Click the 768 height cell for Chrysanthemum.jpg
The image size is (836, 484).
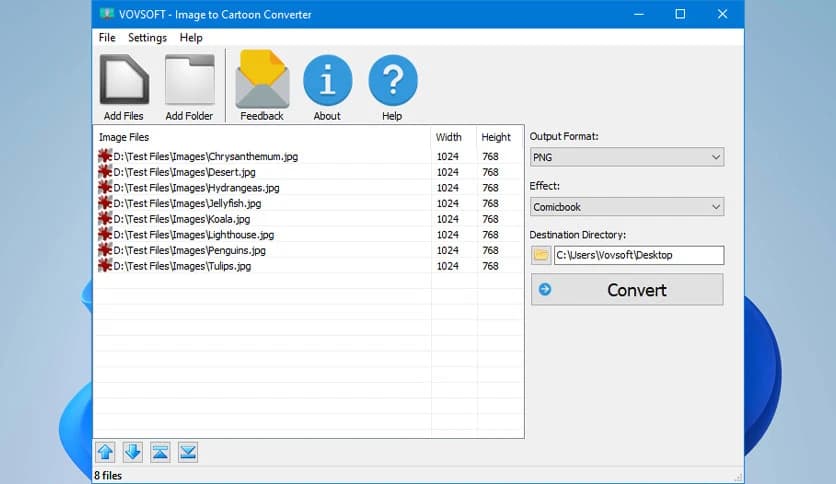[491, 156]
